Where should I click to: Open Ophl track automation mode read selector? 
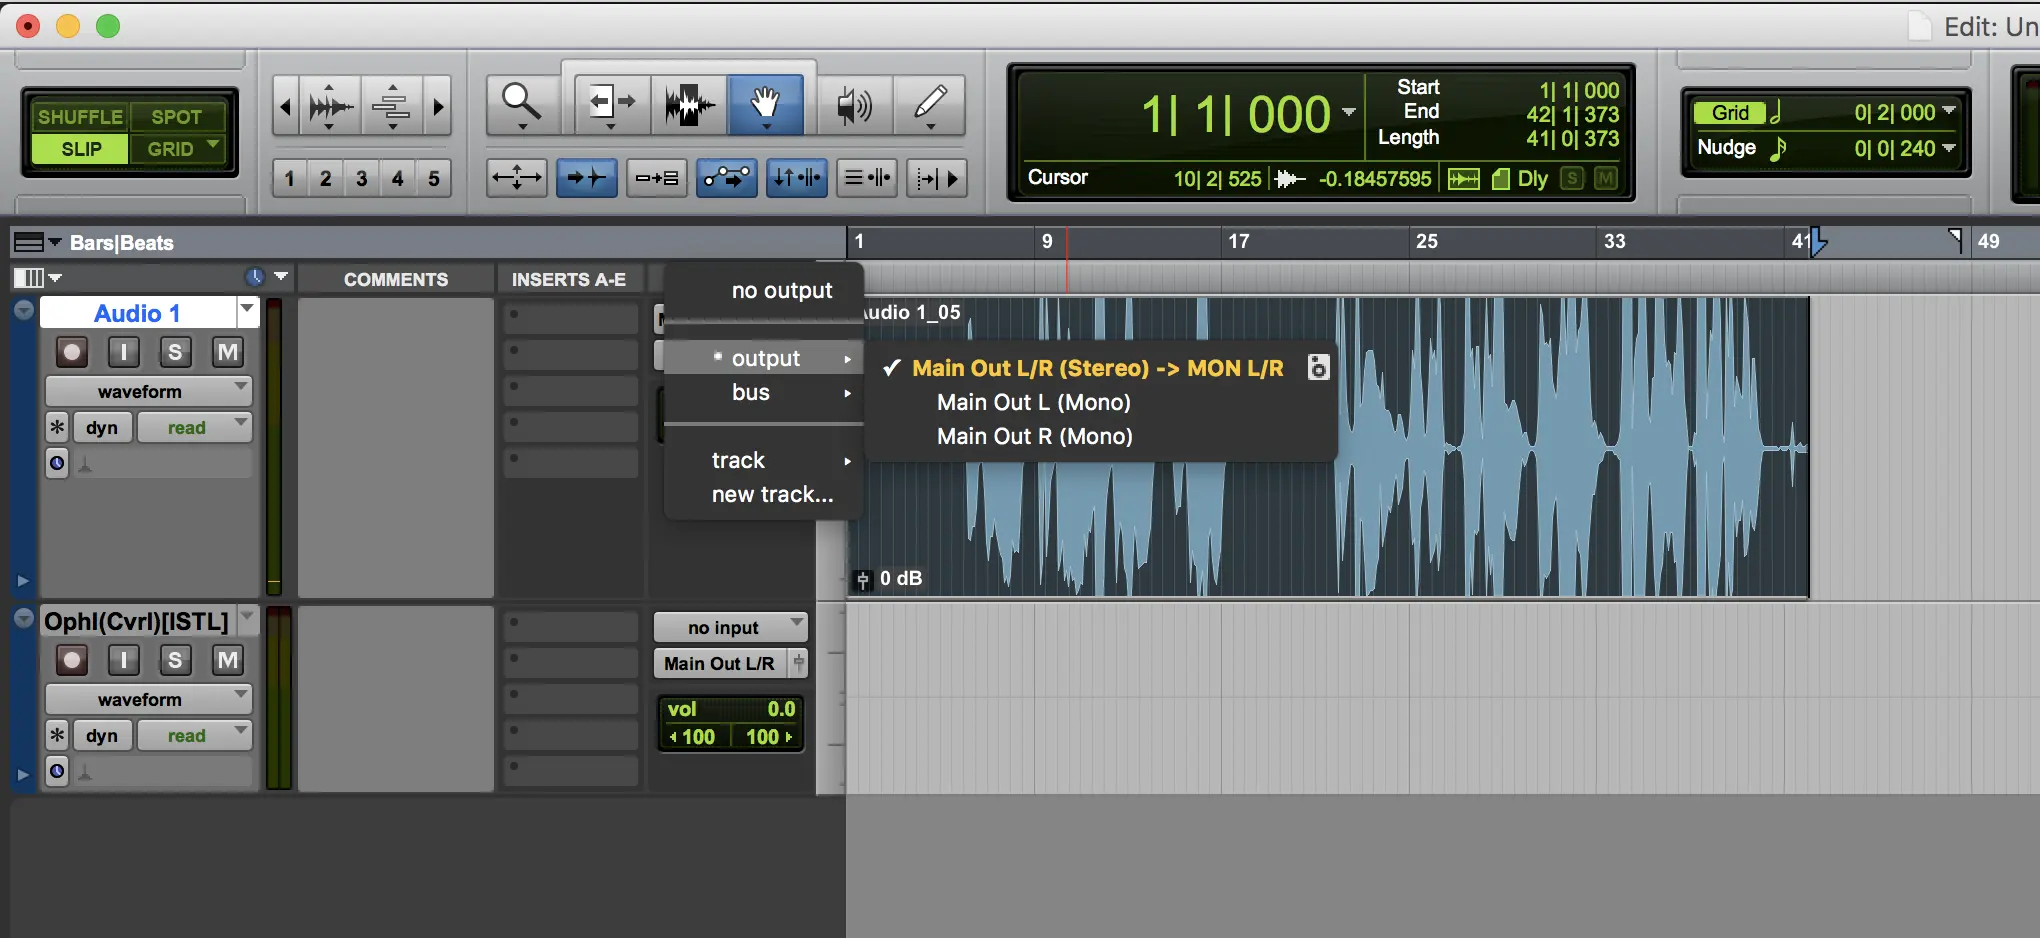pyautogui.click(x=194, y=735)
